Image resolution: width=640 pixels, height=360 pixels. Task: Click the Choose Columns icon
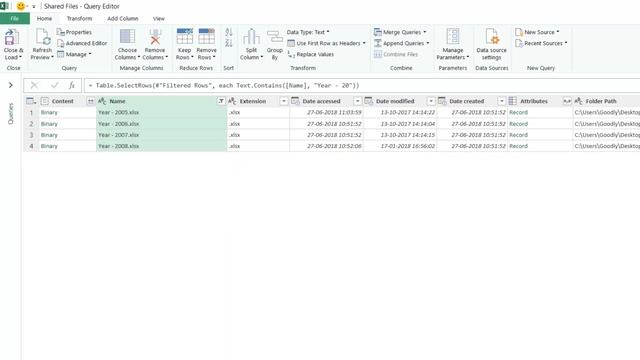coord(127,37)
